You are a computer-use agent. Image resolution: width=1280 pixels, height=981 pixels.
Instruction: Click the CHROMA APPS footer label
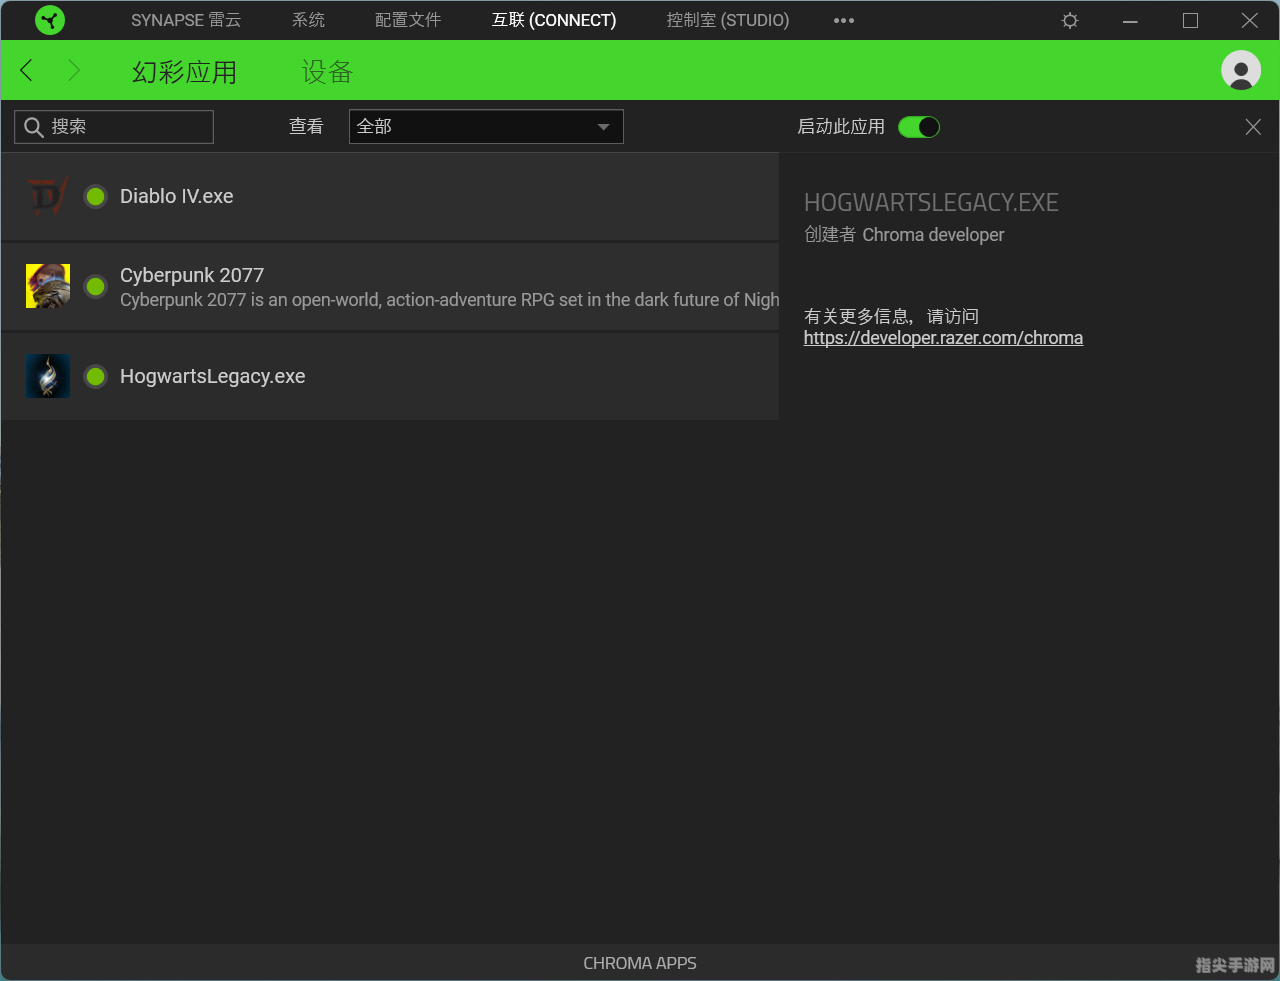tap(640, 963)
